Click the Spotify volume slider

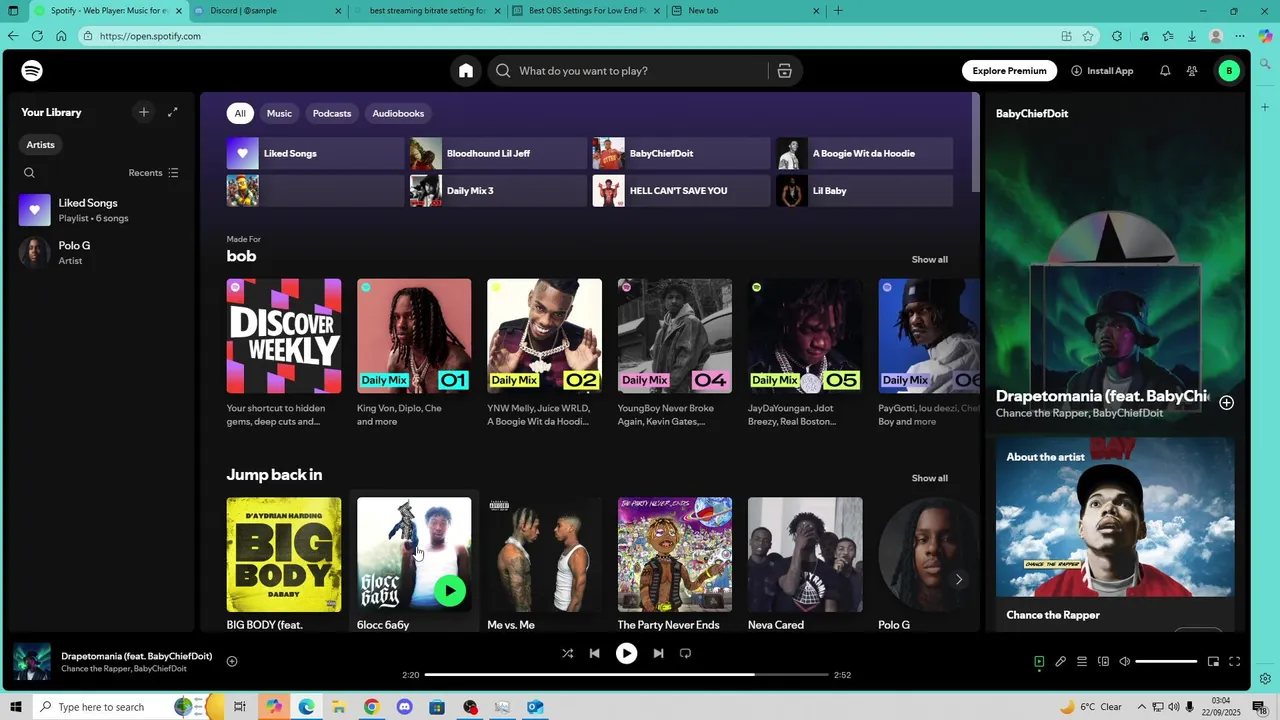(x=1166, y=661)
